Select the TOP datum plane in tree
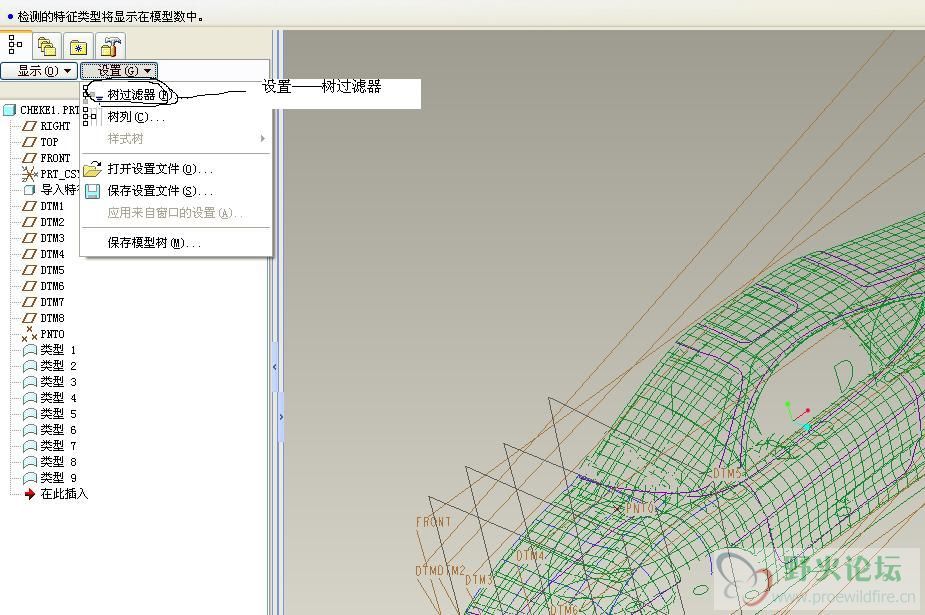Screen dimensions: 925x615 coord(49,142)
